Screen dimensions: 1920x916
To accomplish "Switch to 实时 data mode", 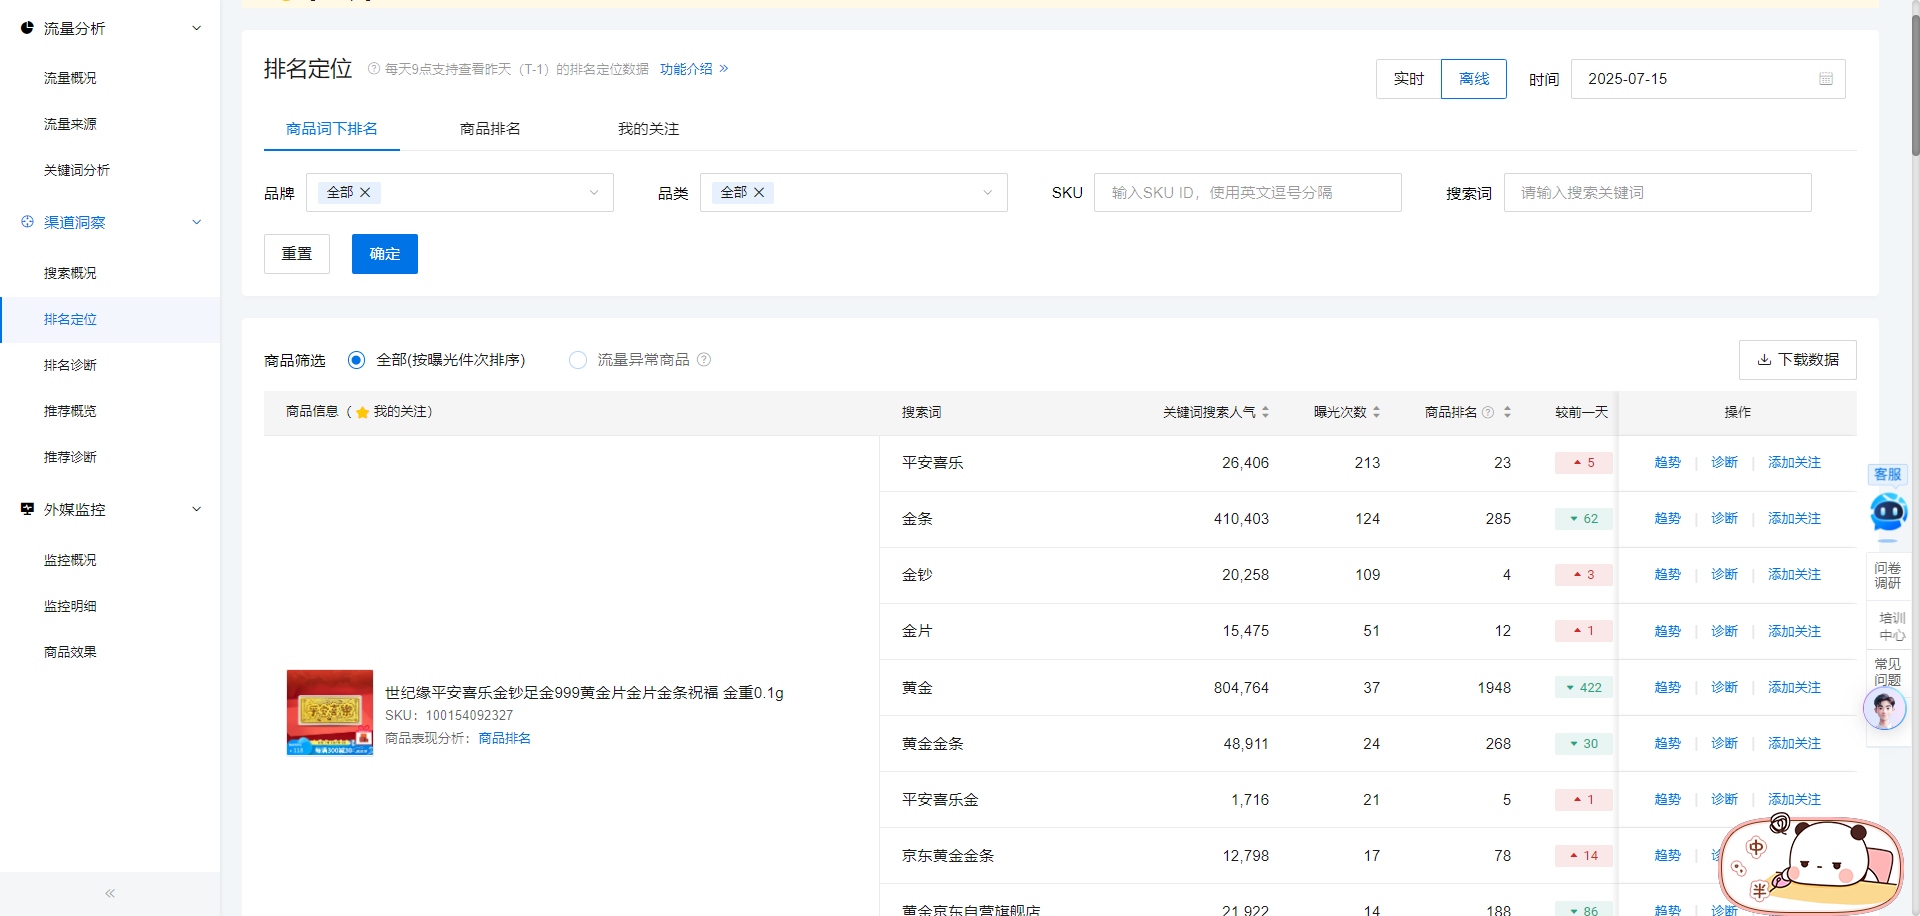I will click(x=1408, y=79).
